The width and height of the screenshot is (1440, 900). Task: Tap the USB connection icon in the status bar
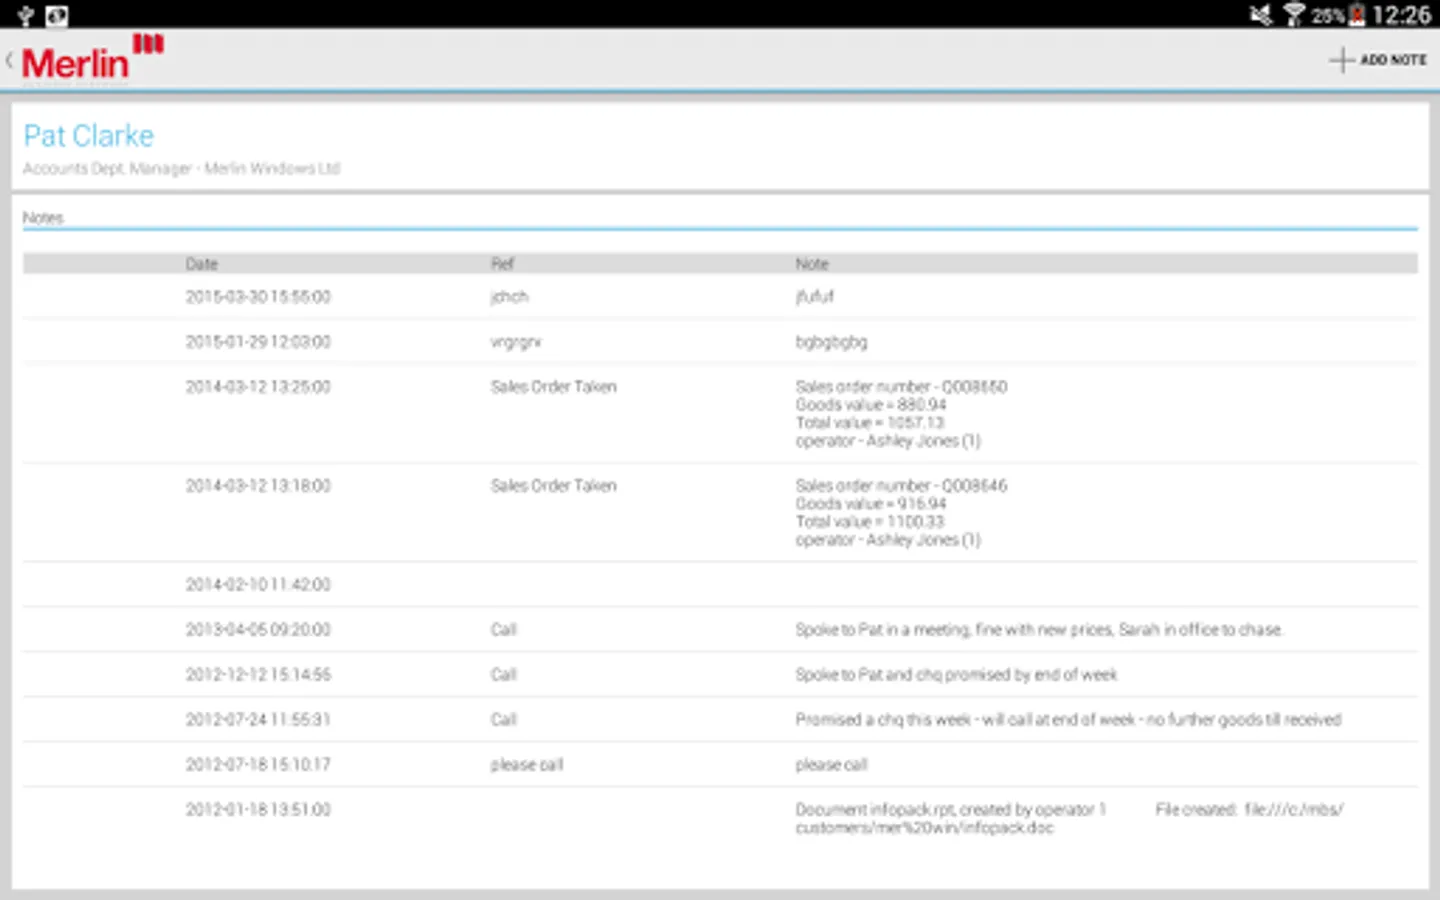click(24, 16)
